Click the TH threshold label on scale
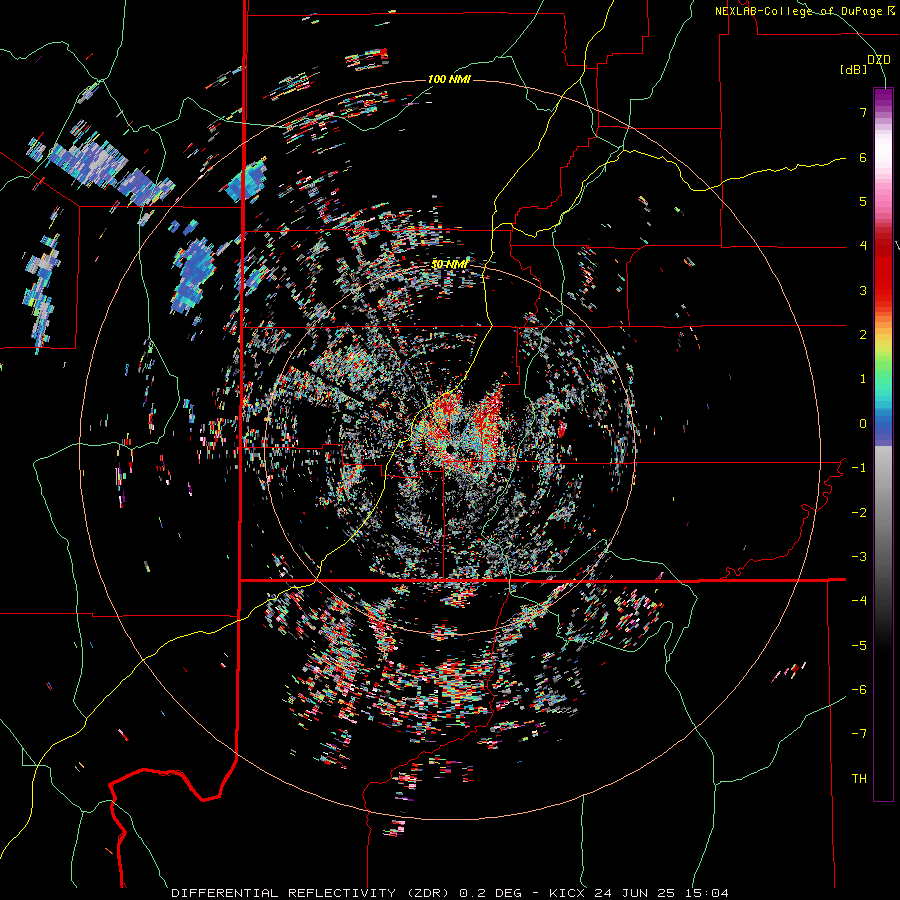Screen dimensions: 900x900 point(859,778)
